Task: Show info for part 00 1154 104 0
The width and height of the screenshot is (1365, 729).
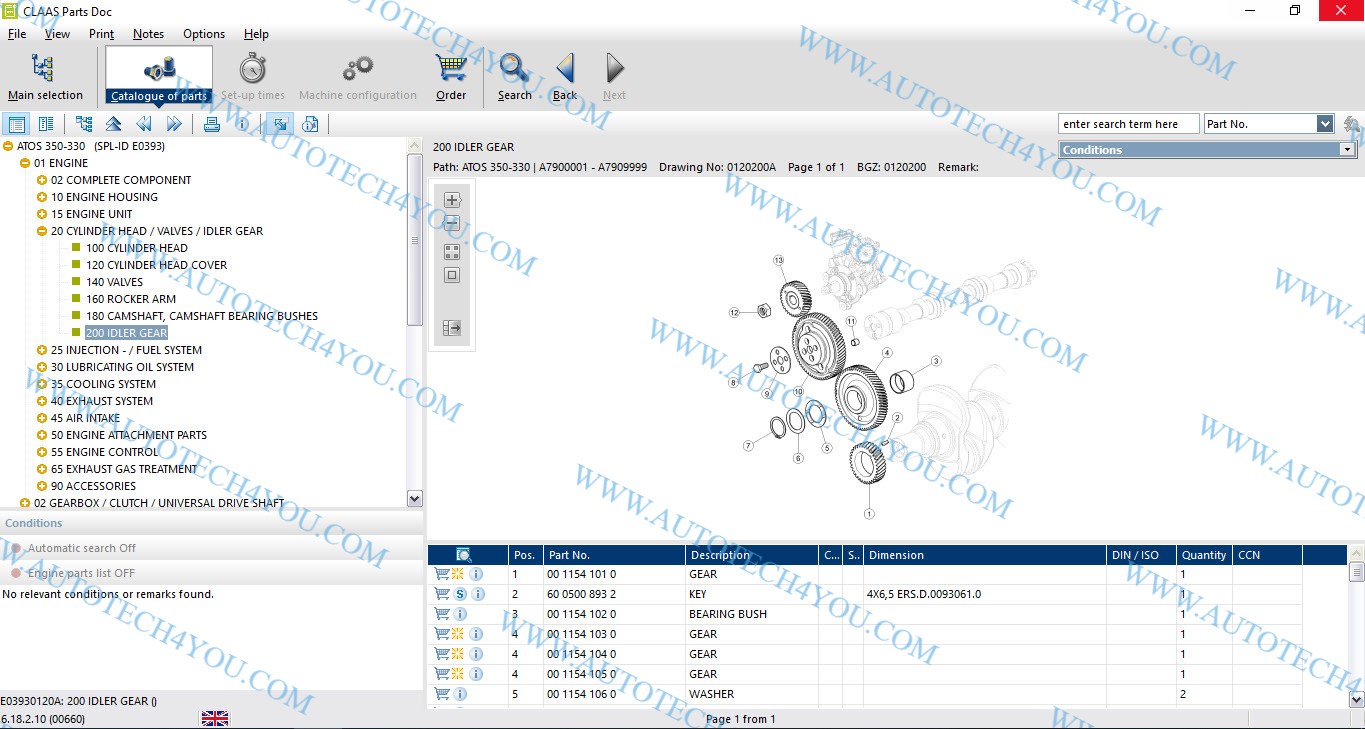Action: pyautogui.click(x=477, y=654)
